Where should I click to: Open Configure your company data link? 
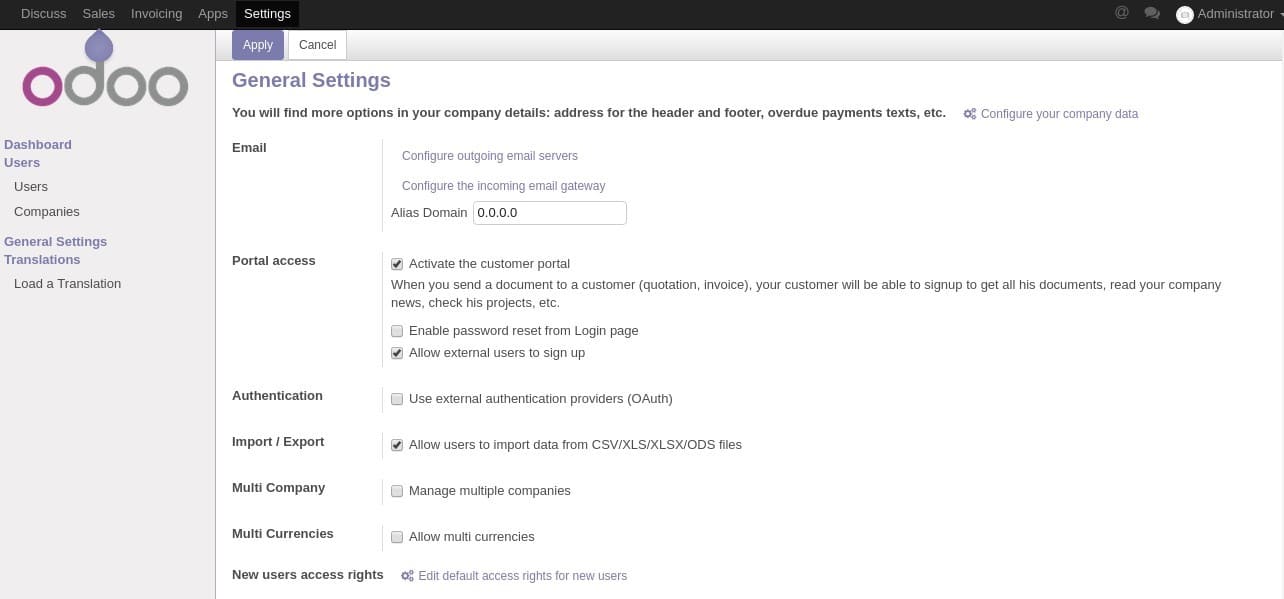1059,114
